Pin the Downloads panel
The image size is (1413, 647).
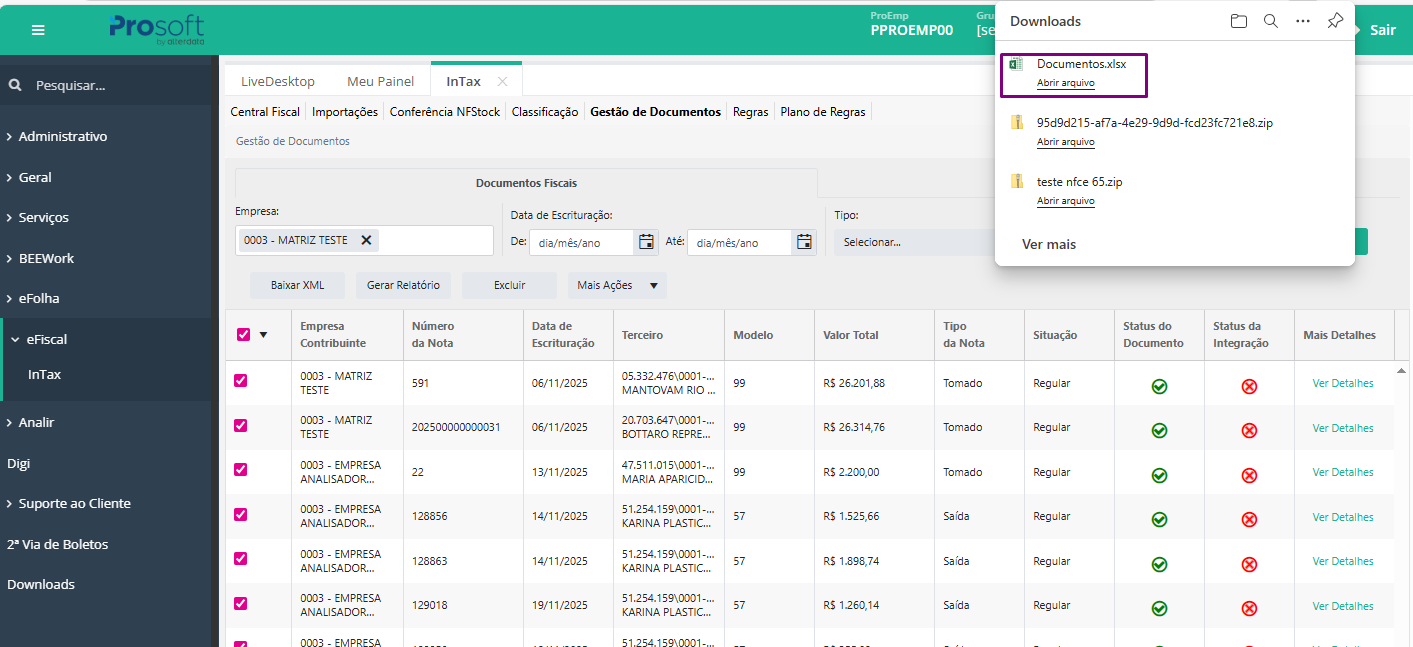1334,21
